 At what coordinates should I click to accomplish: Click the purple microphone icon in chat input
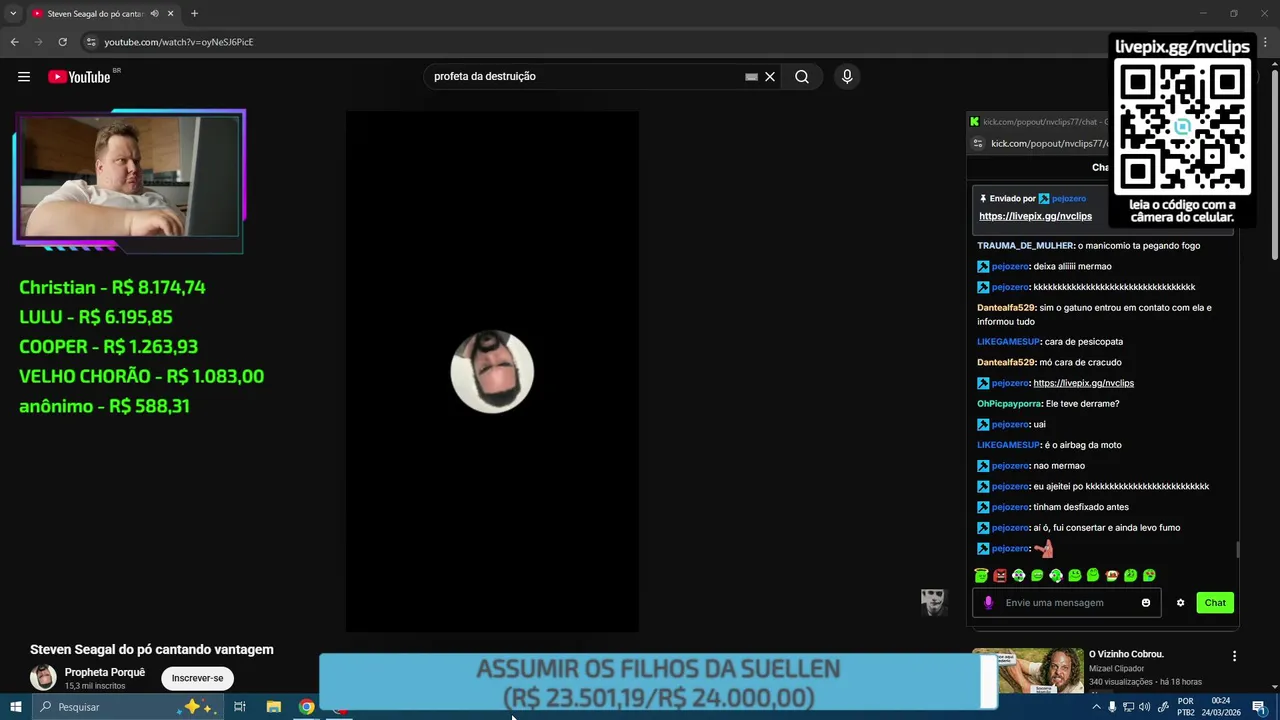988,603
